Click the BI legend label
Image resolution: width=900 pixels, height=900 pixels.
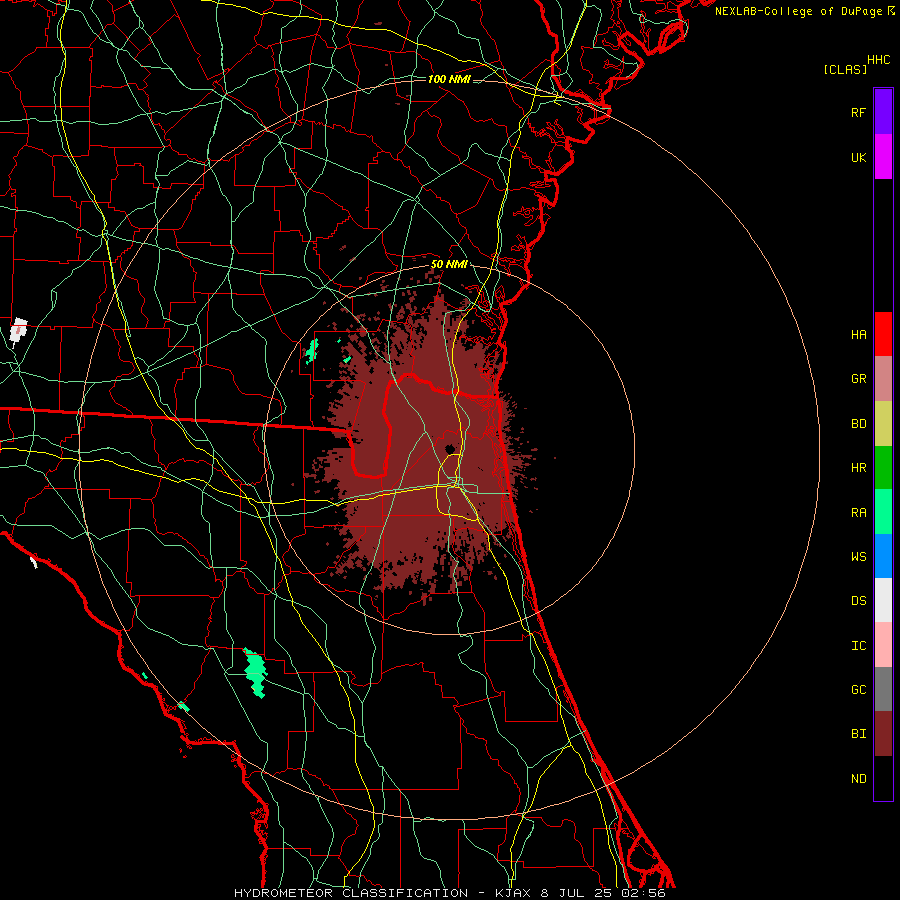pos(858,734)
